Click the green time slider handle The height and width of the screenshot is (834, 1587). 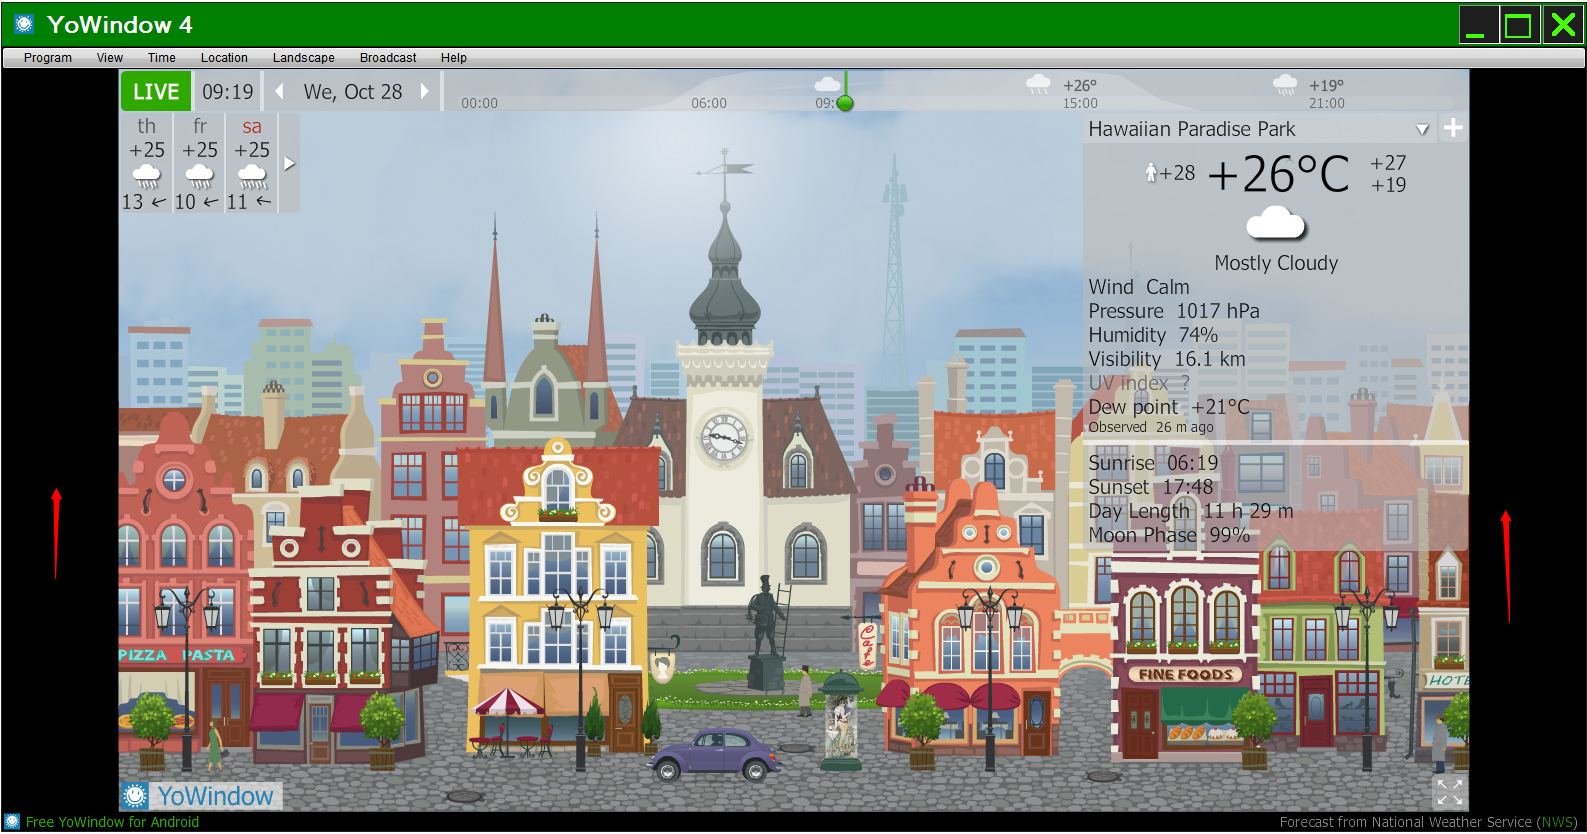(x=845, y=103)
